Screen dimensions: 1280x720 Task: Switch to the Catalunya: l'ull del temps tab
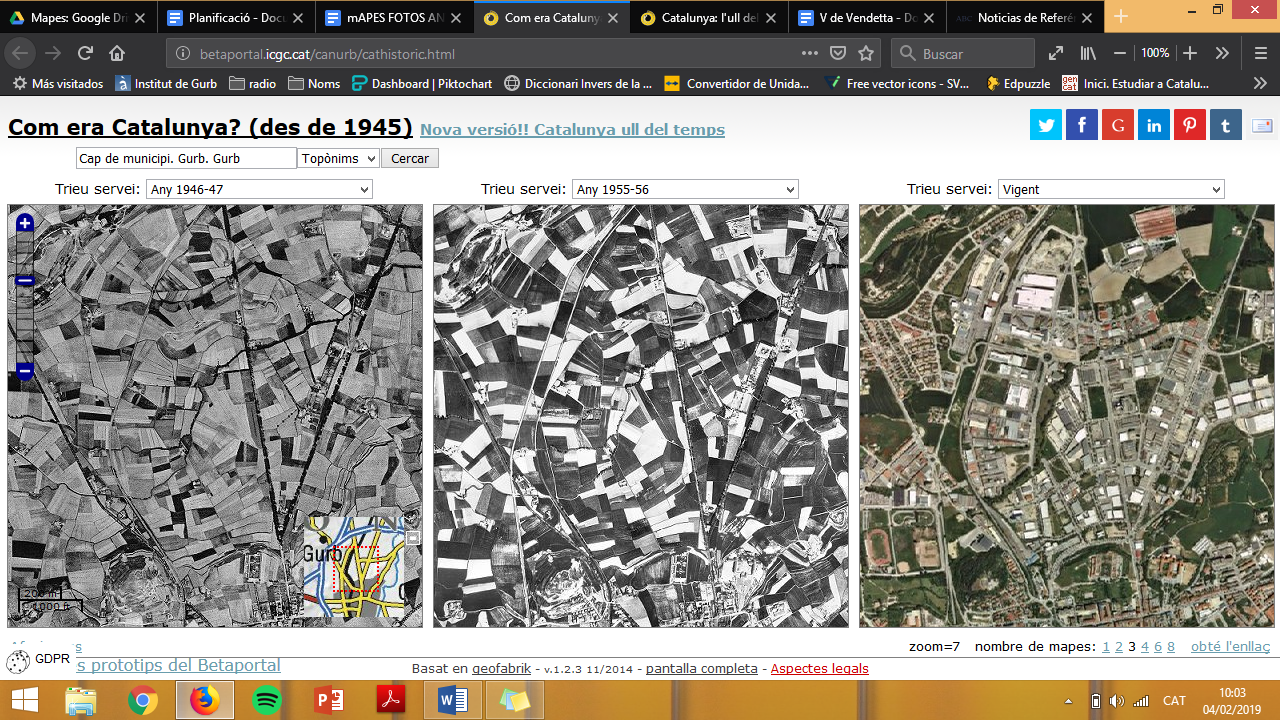711,18
